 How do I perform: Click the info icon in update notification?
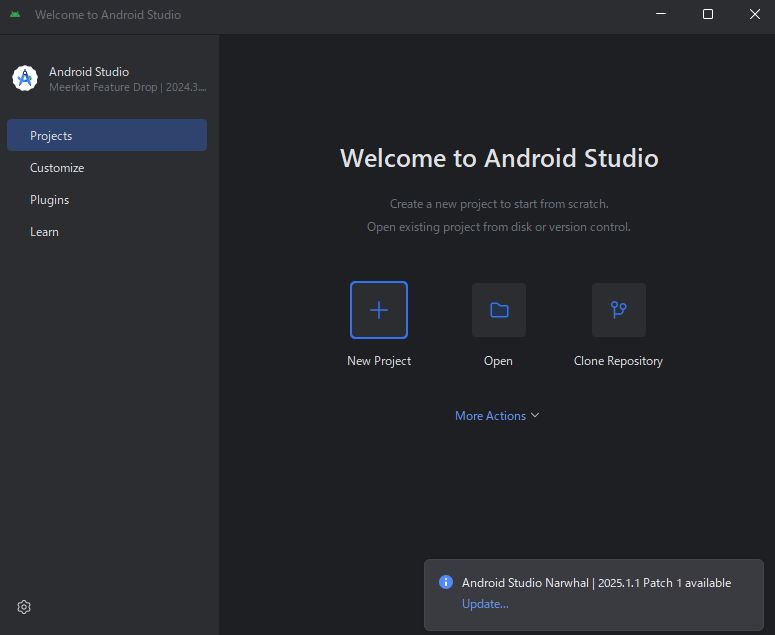click(445, 582)
